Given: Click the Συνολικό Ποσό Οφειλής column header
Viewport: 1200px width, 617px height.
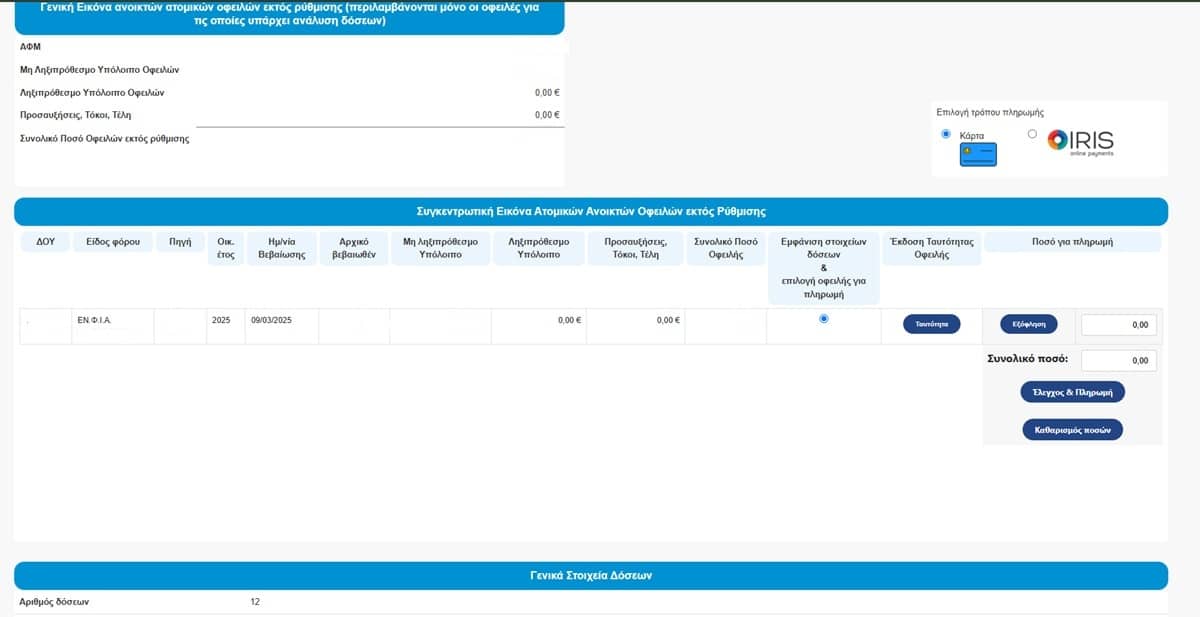Looking at the screenshot, I should (x=725, y=248).
